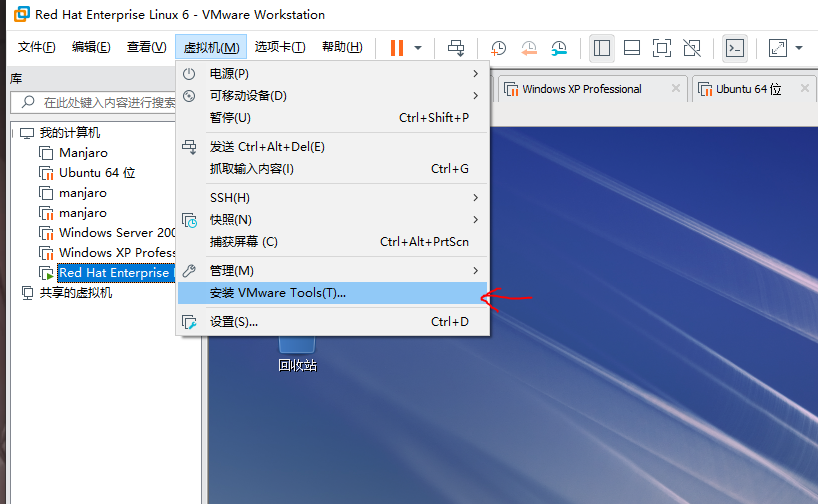Click the pause virtual machine toolbar icon
The image size is (818, 504).
tap(397, 48)
